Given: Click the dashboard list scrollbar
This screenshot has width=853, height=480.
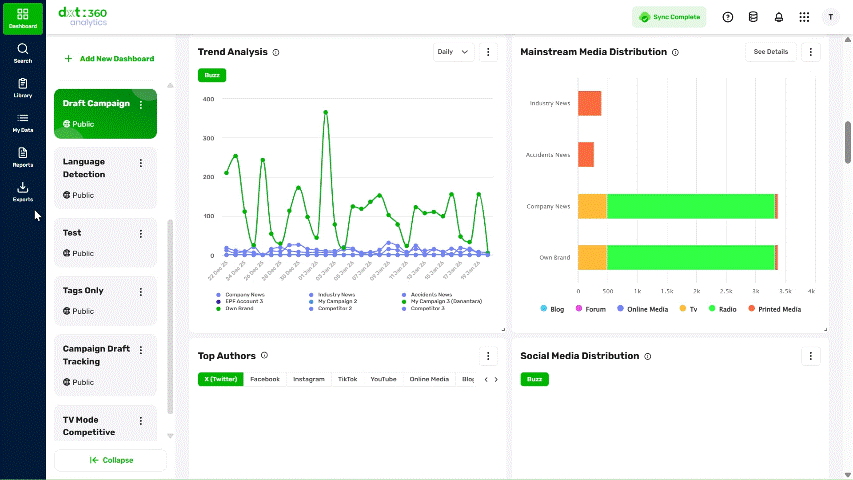Looking at the screenshot, I should point(170,317).
